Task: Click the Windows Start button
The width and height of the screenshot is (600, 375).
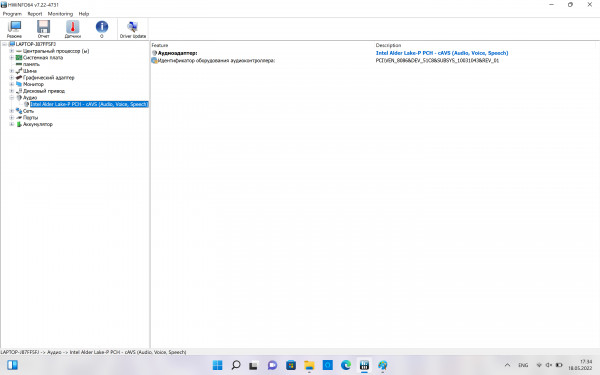Action: click(x=217, y=365)
